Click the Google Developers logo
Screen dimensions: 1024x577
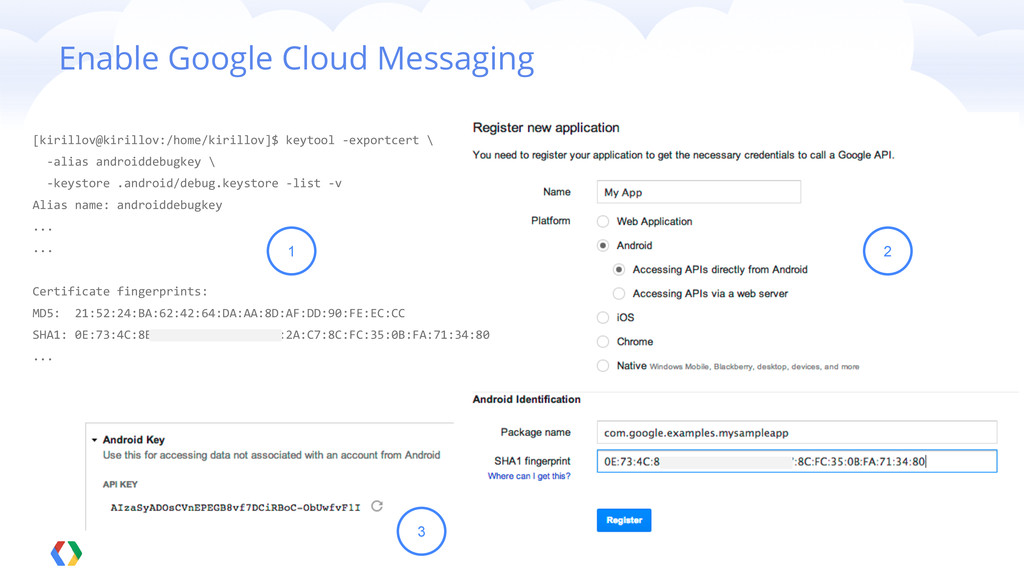pyautogui.click(x=67, y=553)
